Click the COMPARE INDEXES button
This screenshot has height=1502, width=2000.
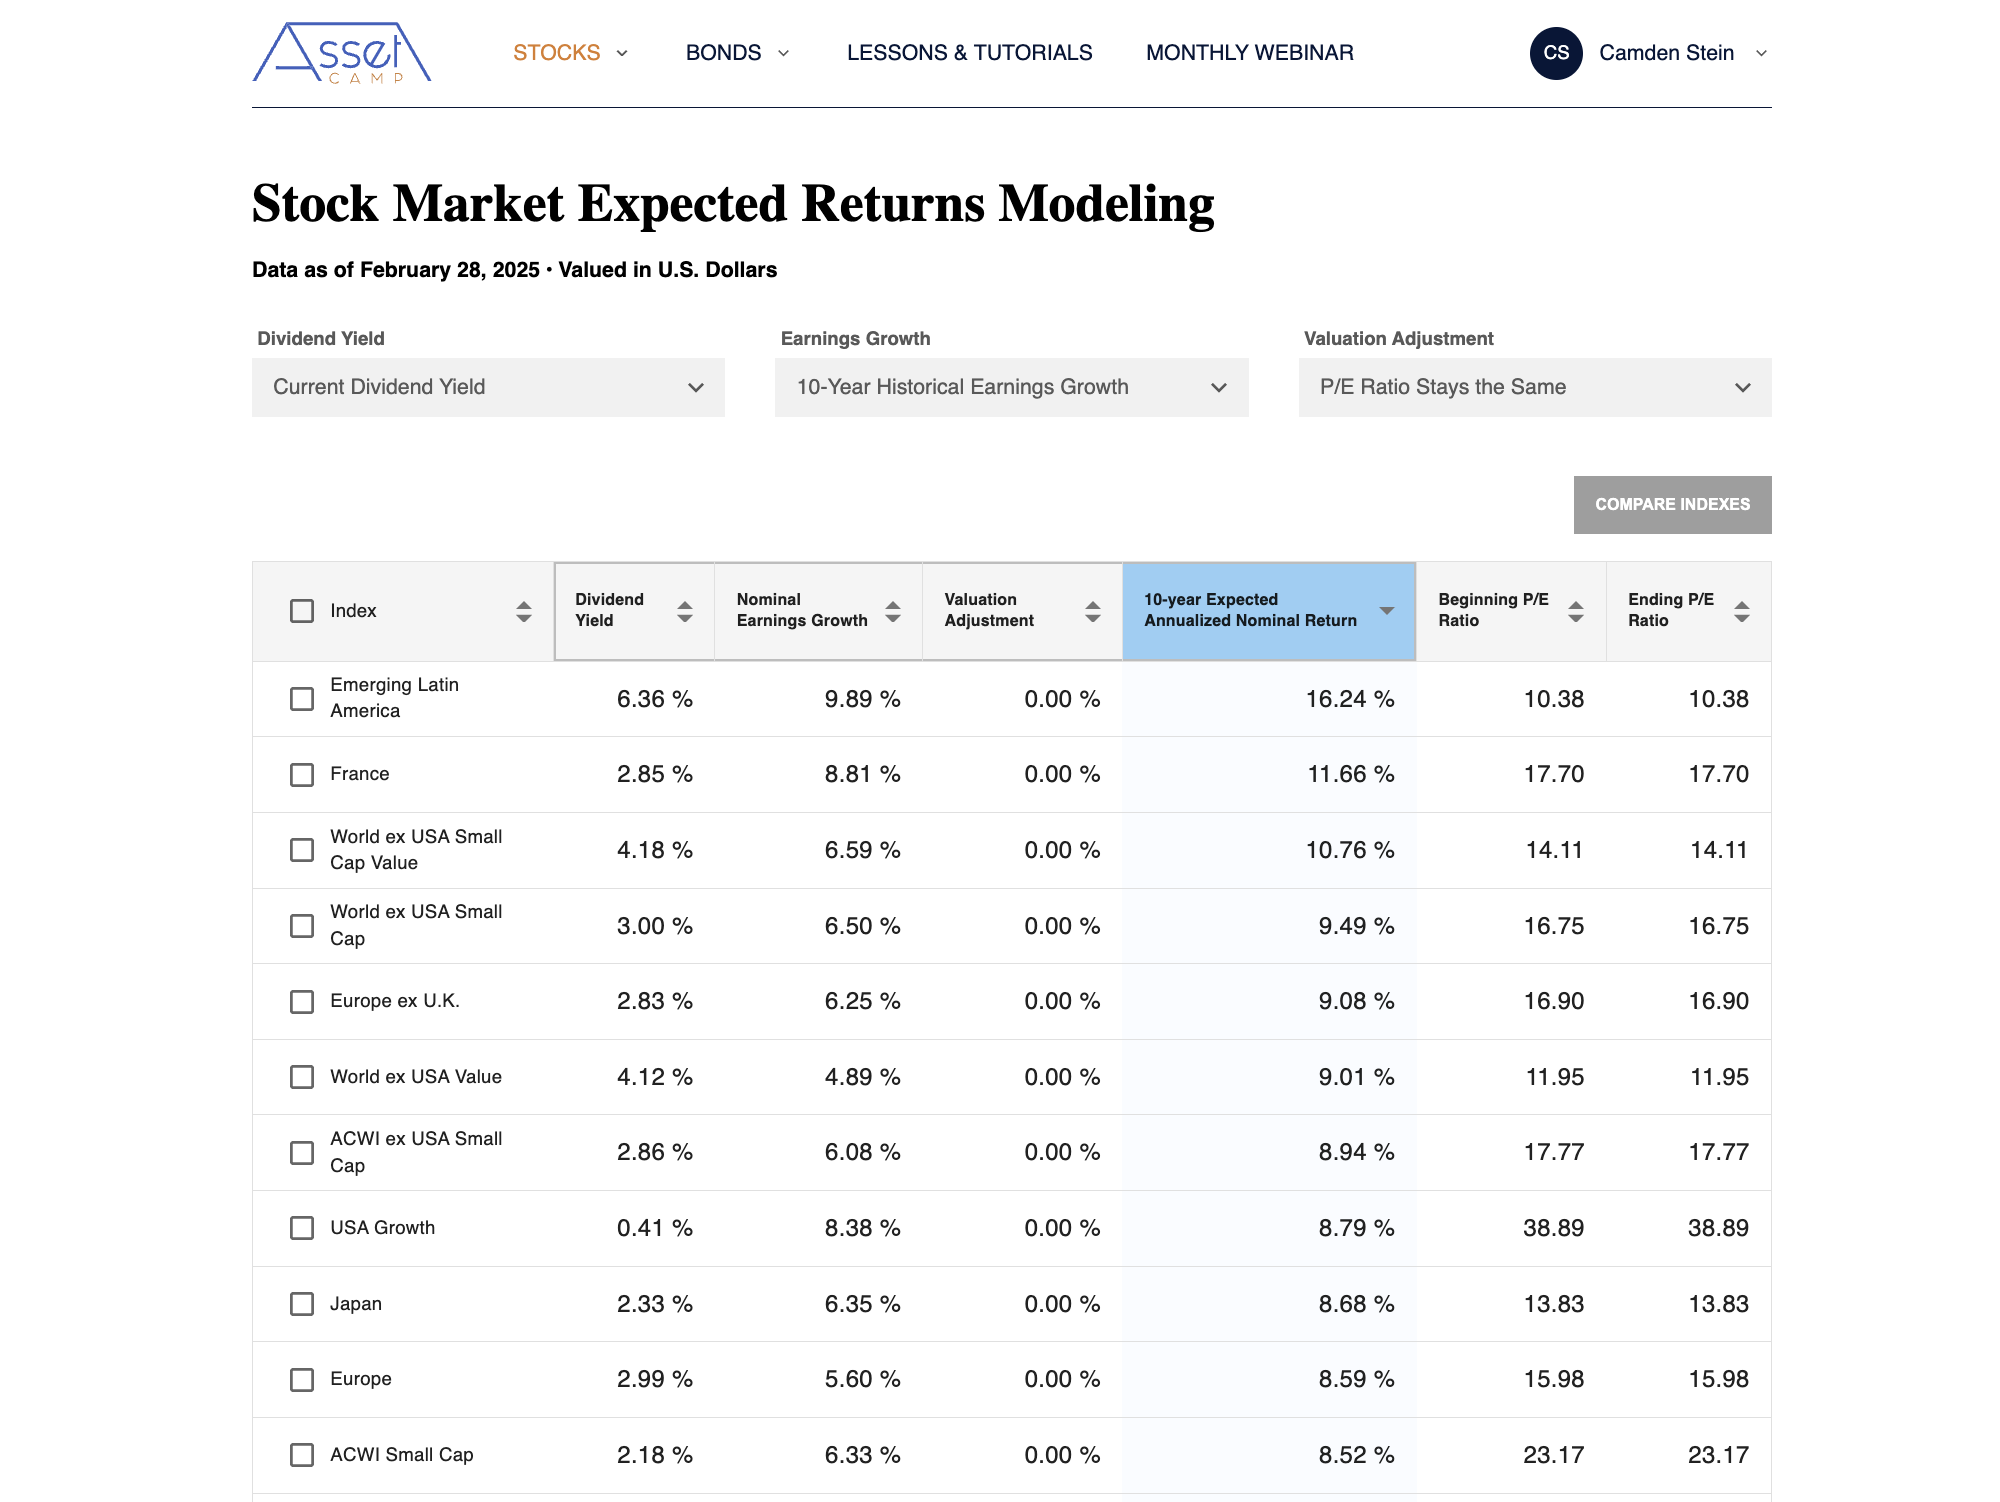(x=1672, y=505)
